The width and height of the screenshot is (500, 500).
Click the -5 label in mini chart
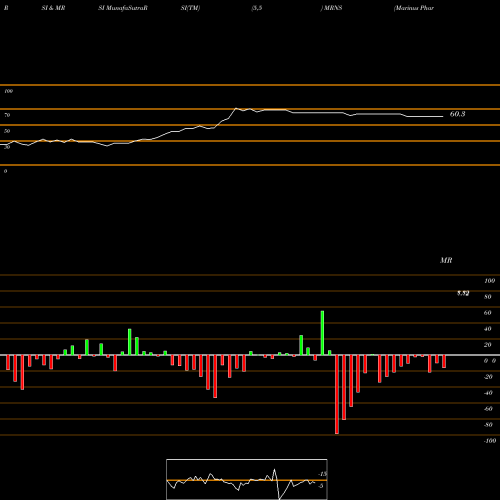(x=321, y=486)
